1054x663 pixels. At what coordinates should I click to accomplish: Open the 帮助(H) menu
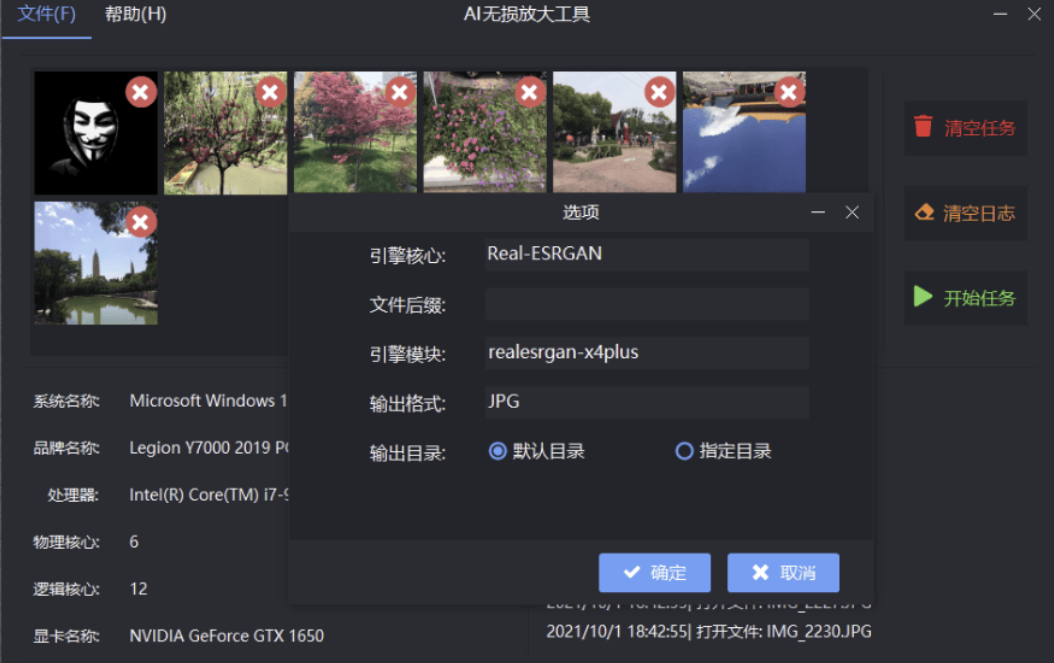click(x=135, y=15)
